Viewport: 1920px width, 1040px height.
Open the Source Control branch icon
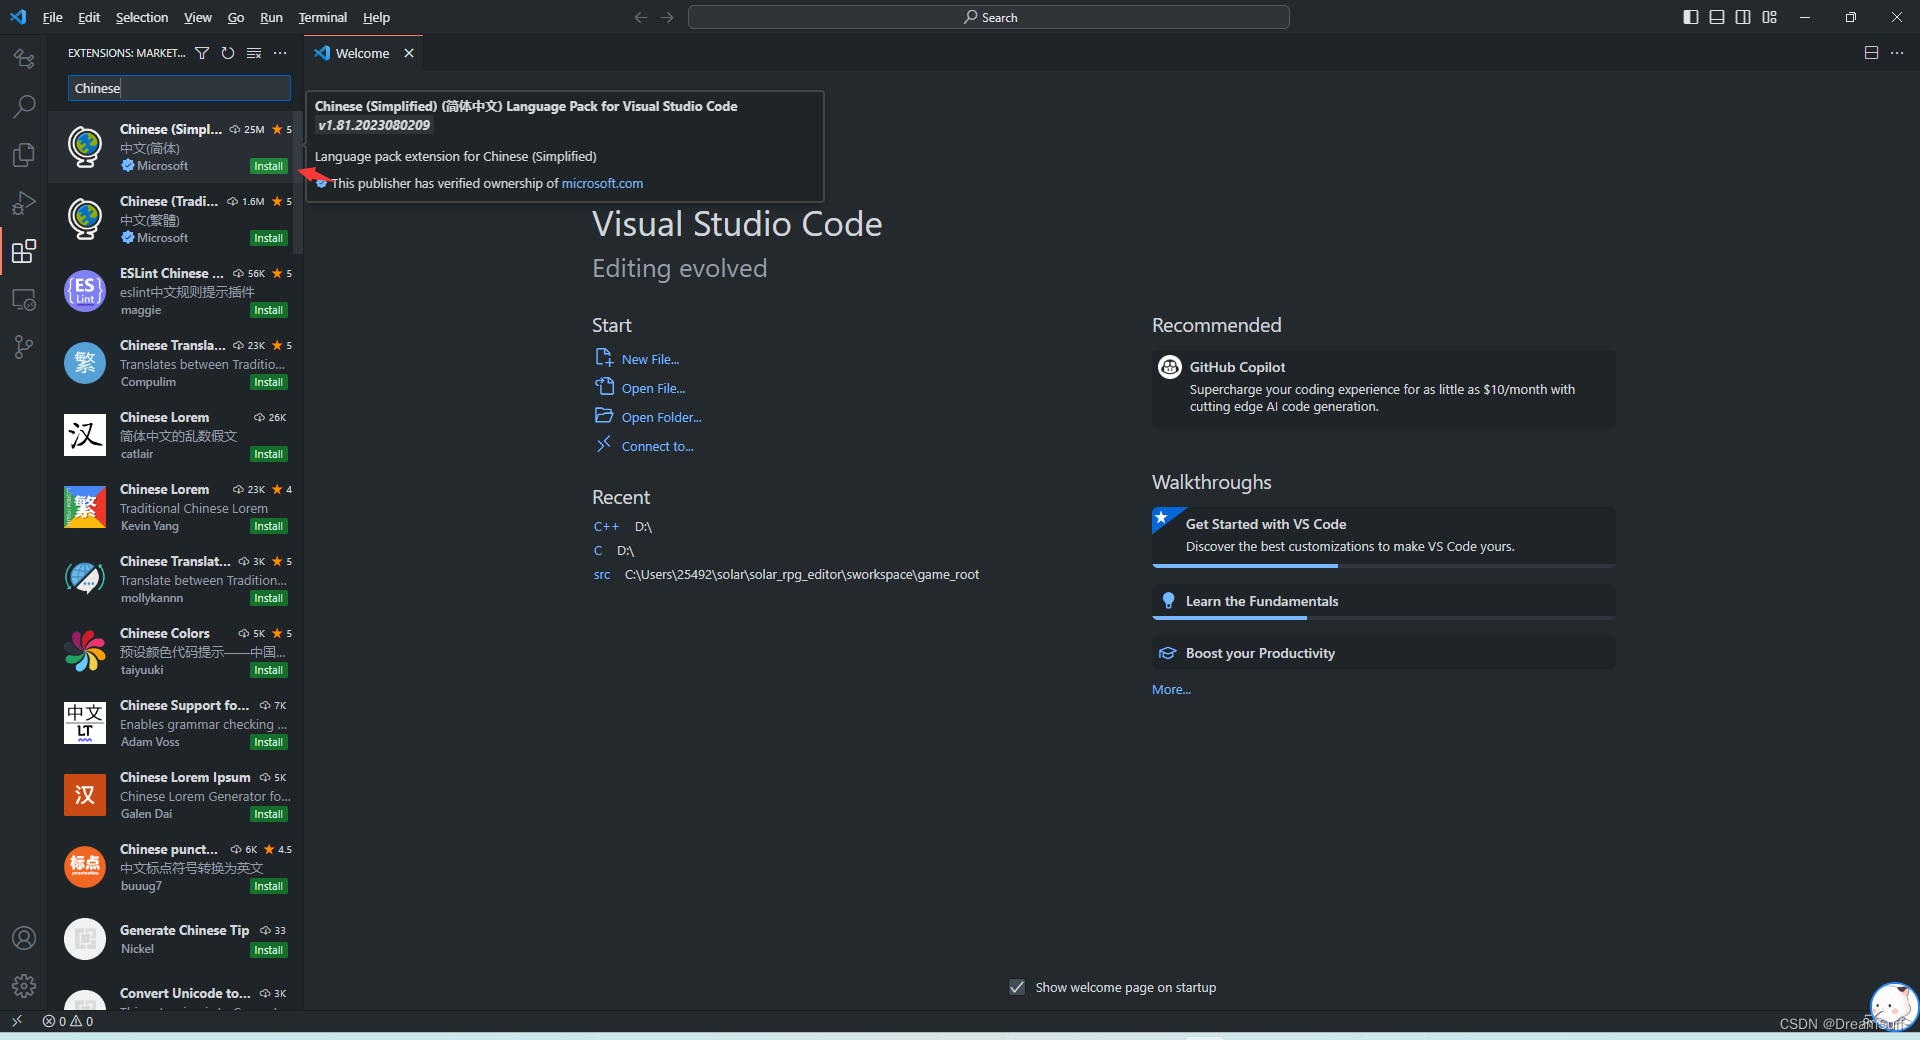coord(24,347)
